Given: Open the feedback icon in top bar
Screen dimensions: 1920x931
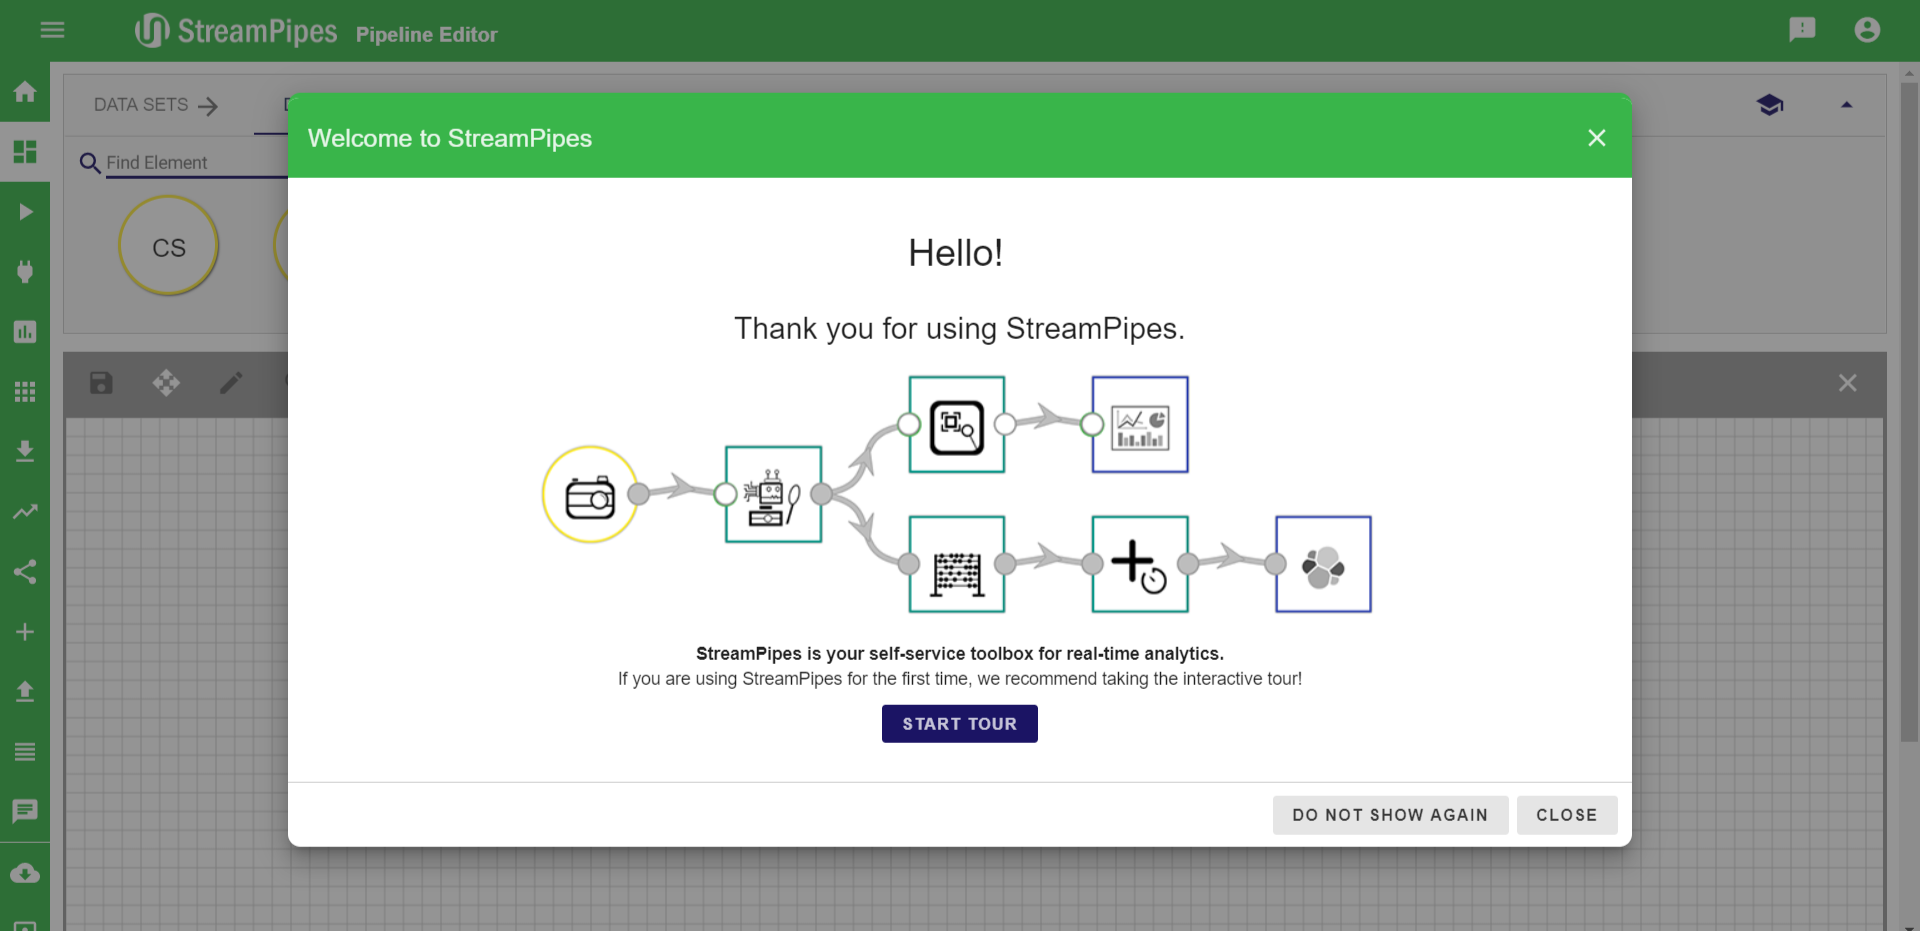Looking at the screenshot, I should 1802,30.
